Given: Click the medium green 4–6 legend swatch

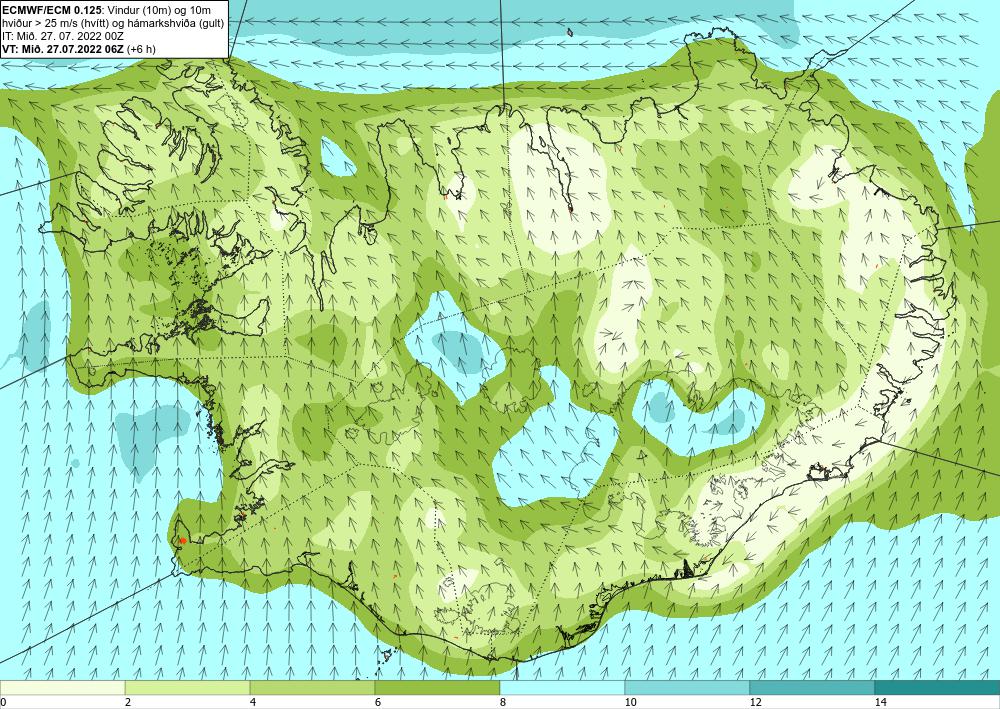Looking at the screenshot, I should [312, 687].
